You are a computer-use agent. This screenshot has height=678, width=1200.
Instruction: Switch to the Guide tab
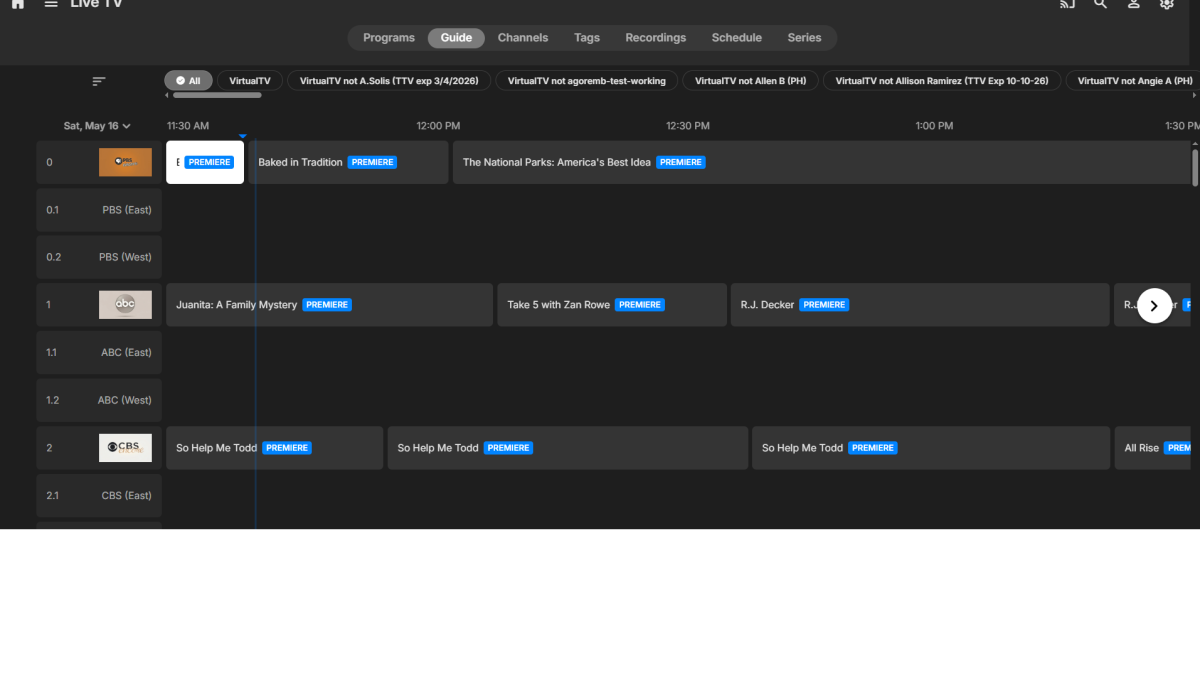[x=456, y=38]
